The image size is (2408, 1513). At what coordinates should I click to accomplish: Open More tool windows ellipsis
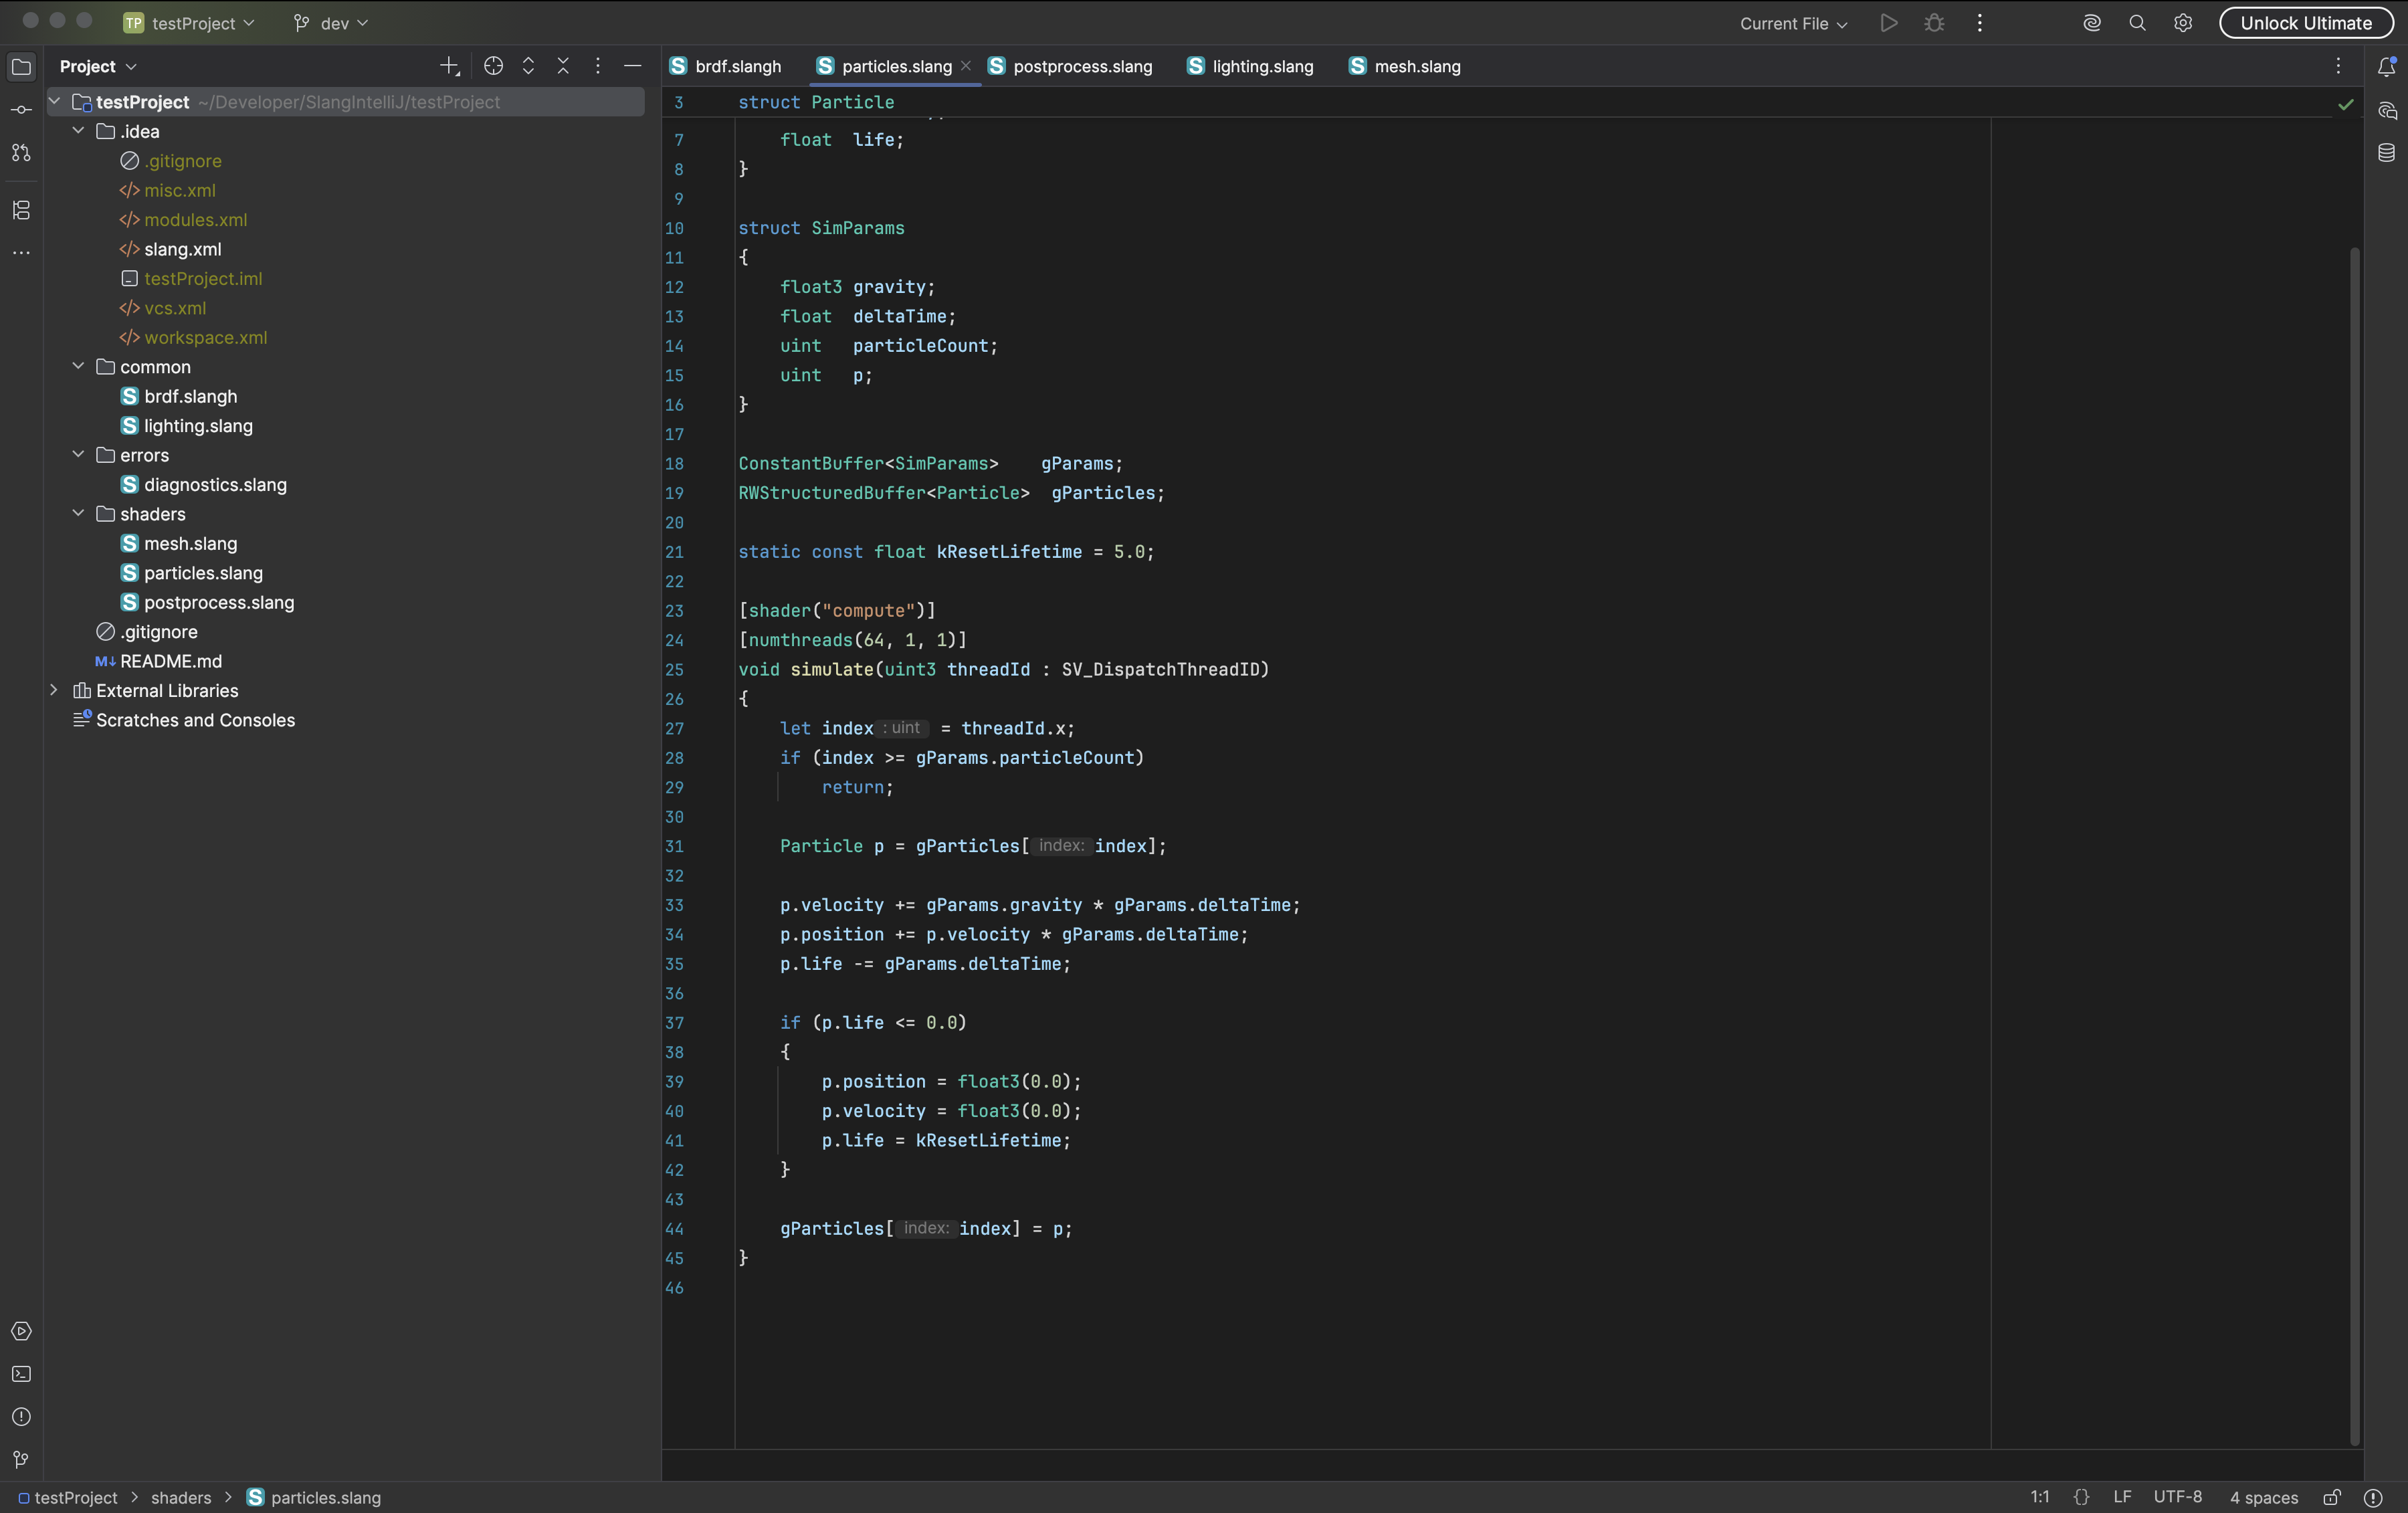click(x=21, y=253)
